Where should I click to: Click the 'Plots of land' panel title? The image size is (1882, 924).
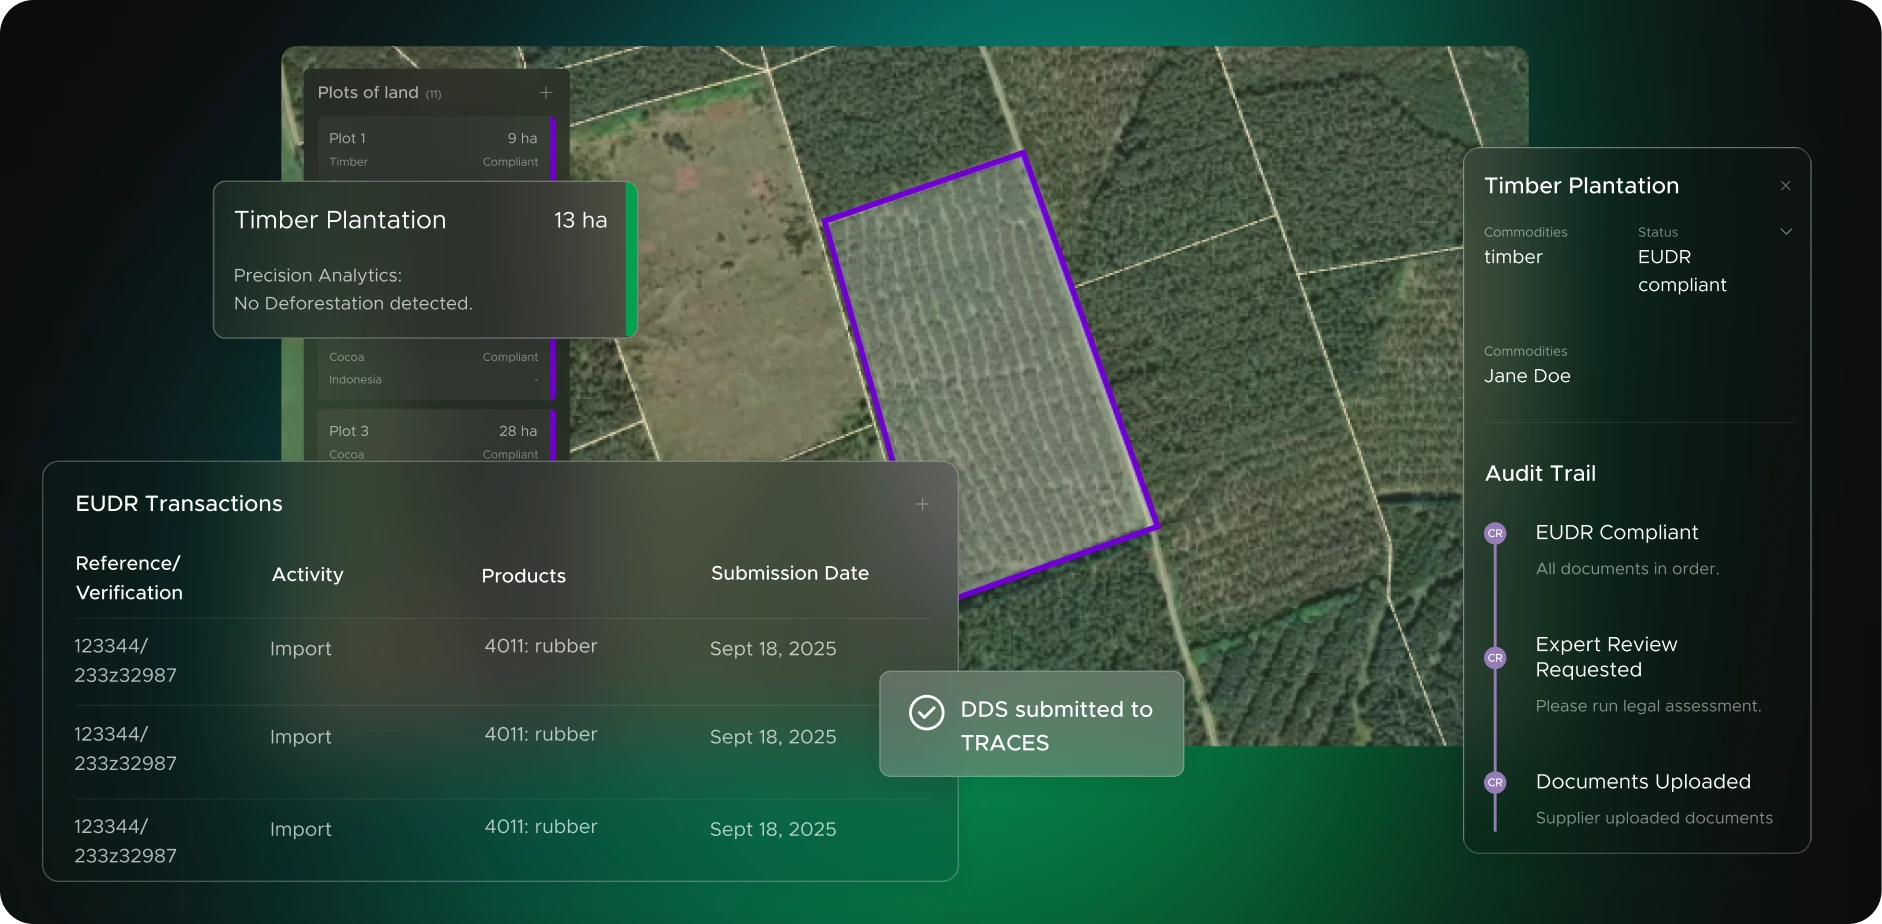pyautogui.click(x=368, y=92)
